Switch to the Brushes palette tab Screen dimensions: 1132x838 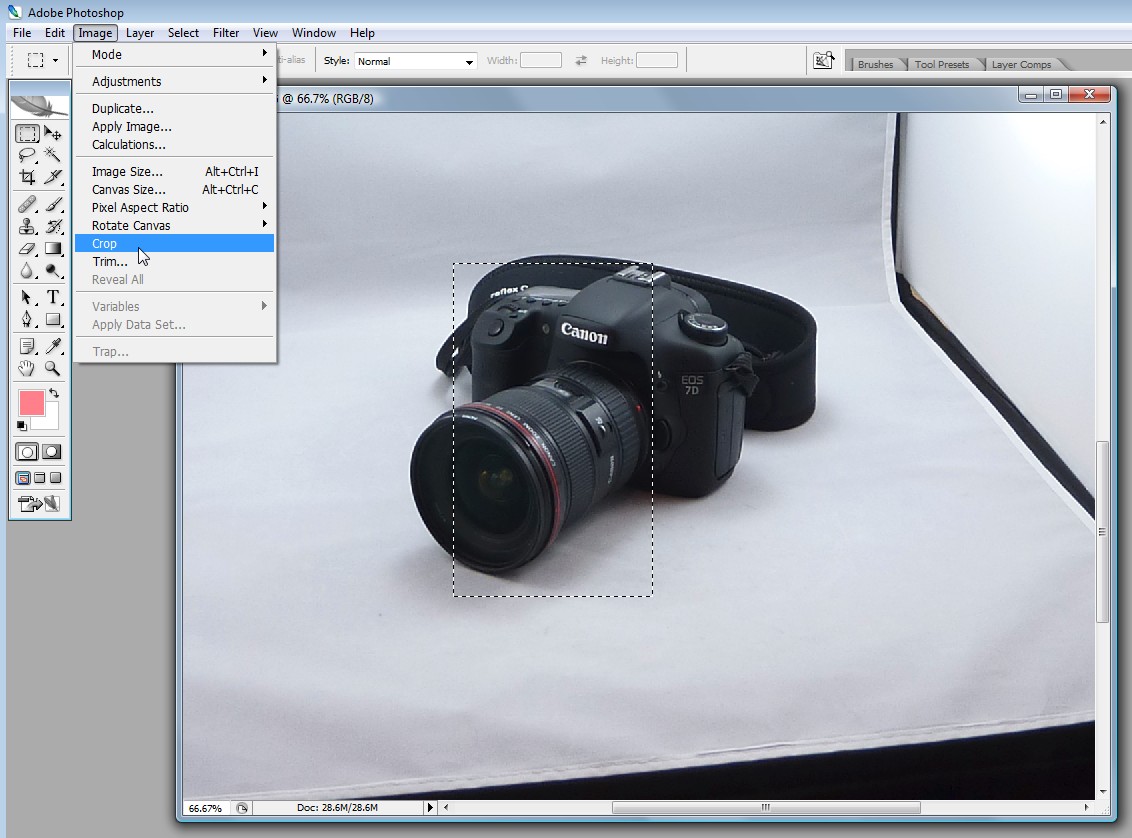tap(875, 64)
